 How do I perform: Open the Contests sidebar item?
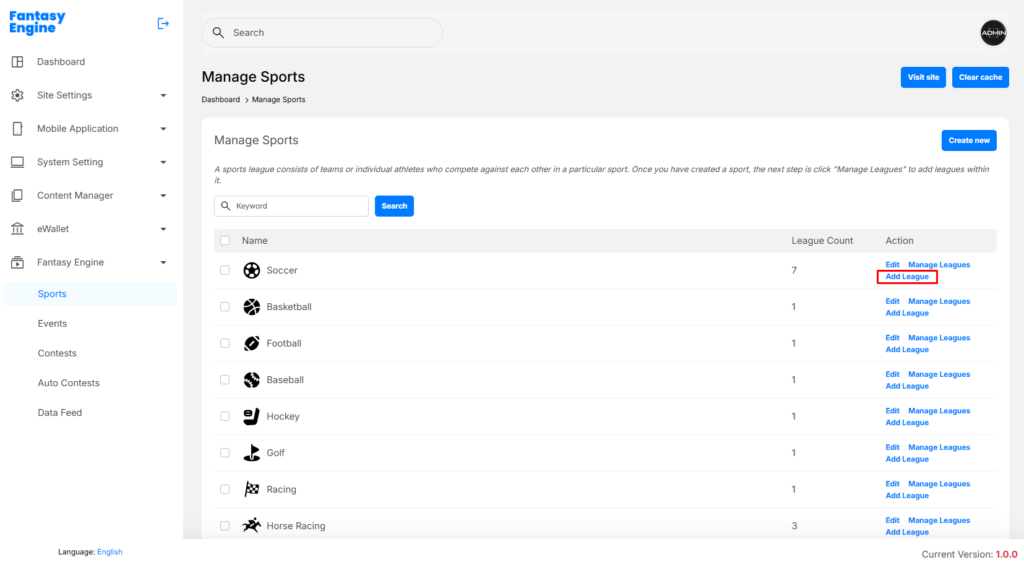[x=57, y=353]
